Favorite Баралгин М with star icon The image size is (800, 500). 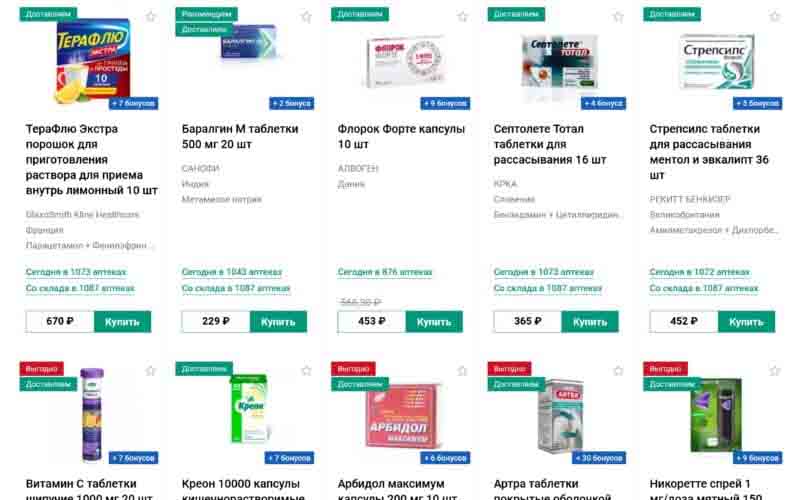[306, 16]
